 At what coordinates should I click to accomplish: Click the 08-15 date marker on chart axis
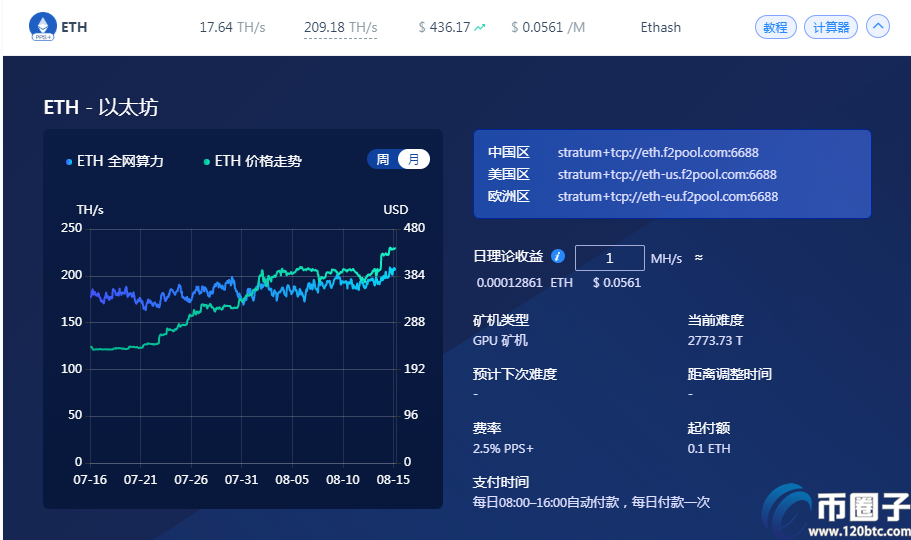(x=393, y=480)
